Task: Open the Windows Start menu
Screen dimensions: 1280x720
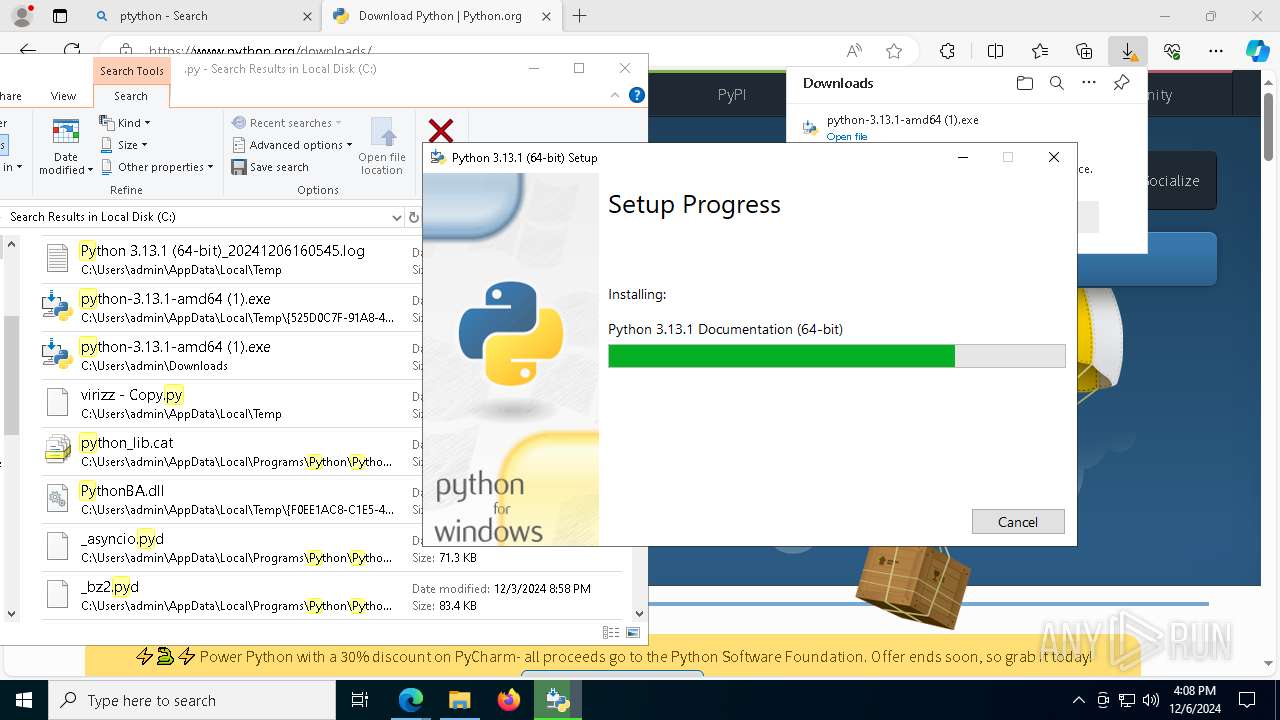Action: (23, 700)
